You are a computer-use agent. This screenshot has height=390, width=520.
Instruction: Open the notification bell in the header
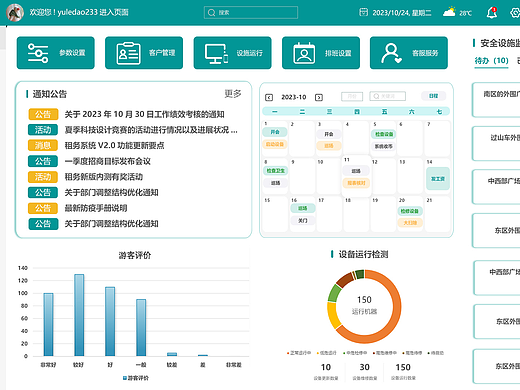[x=492, y=13]
